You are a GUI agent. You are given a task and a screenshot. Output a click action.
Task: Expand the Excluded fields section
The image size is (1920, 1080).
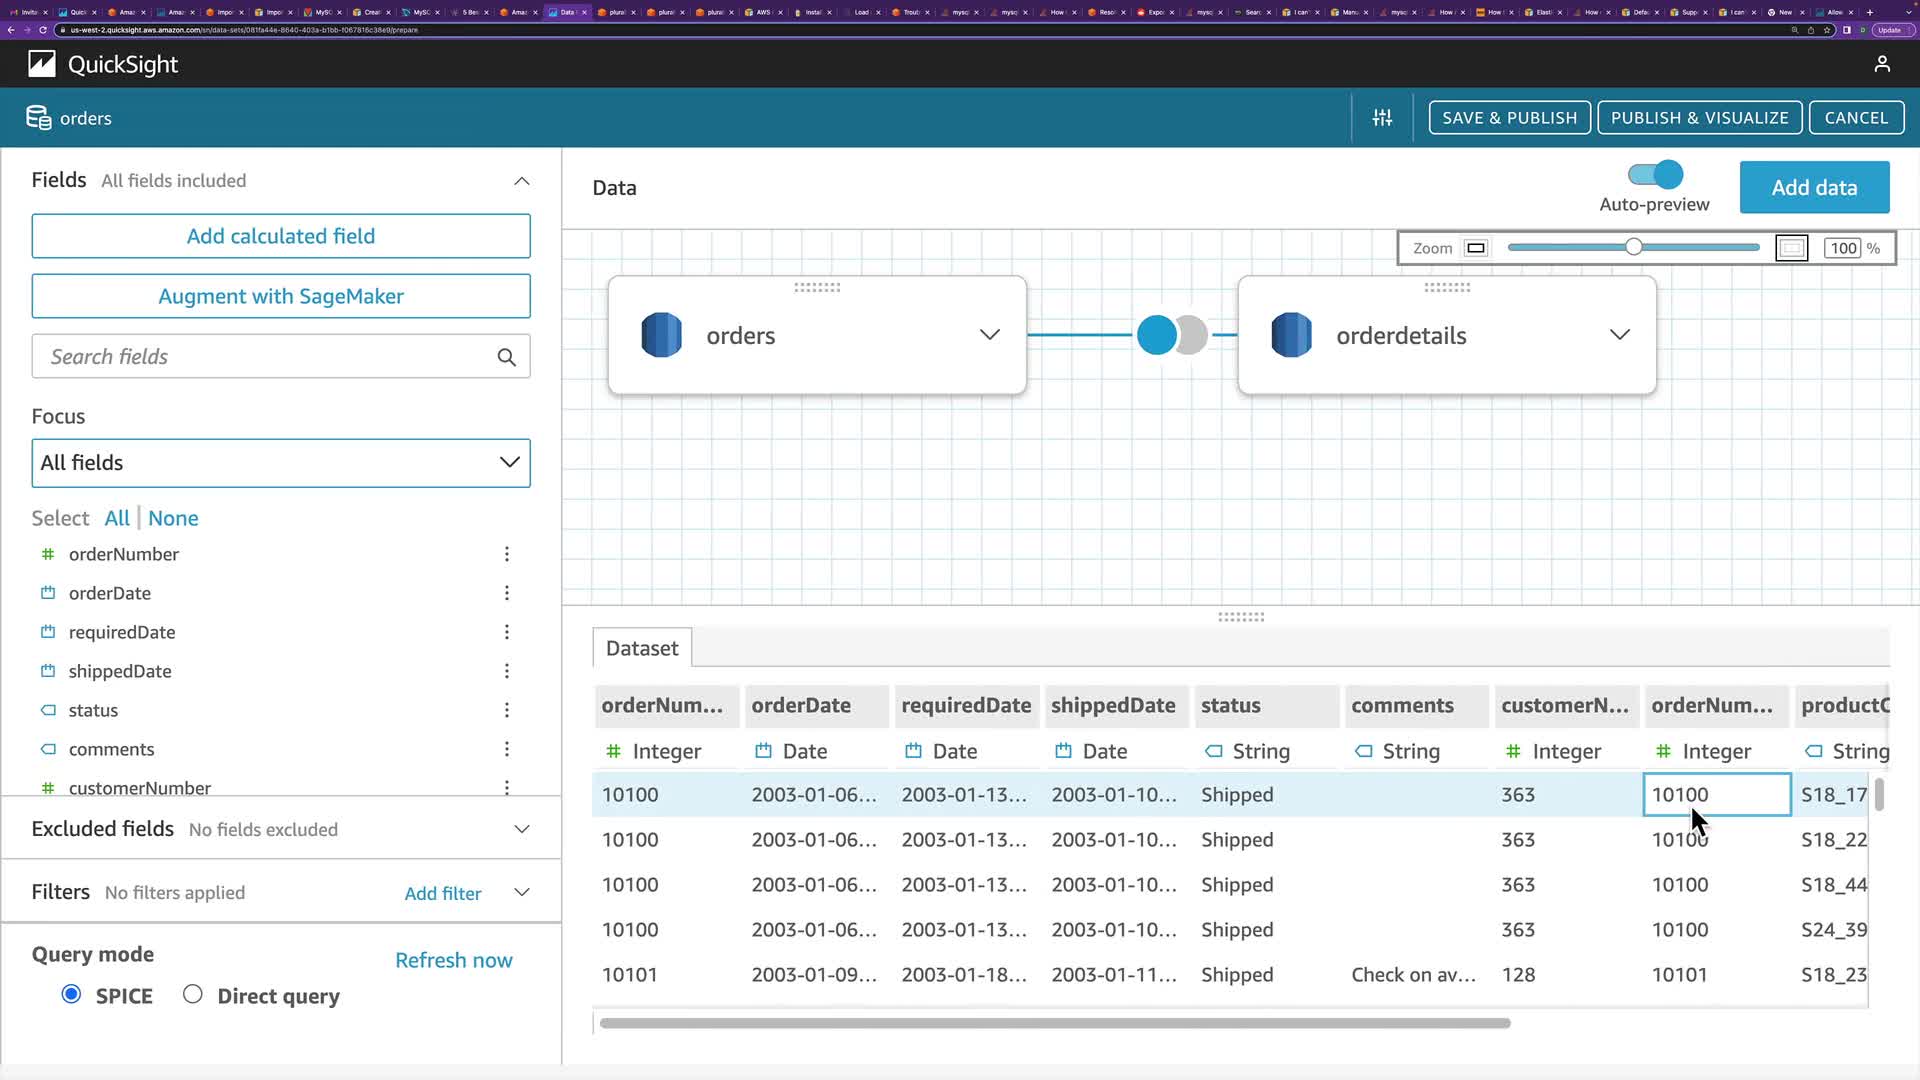[521, 829]
